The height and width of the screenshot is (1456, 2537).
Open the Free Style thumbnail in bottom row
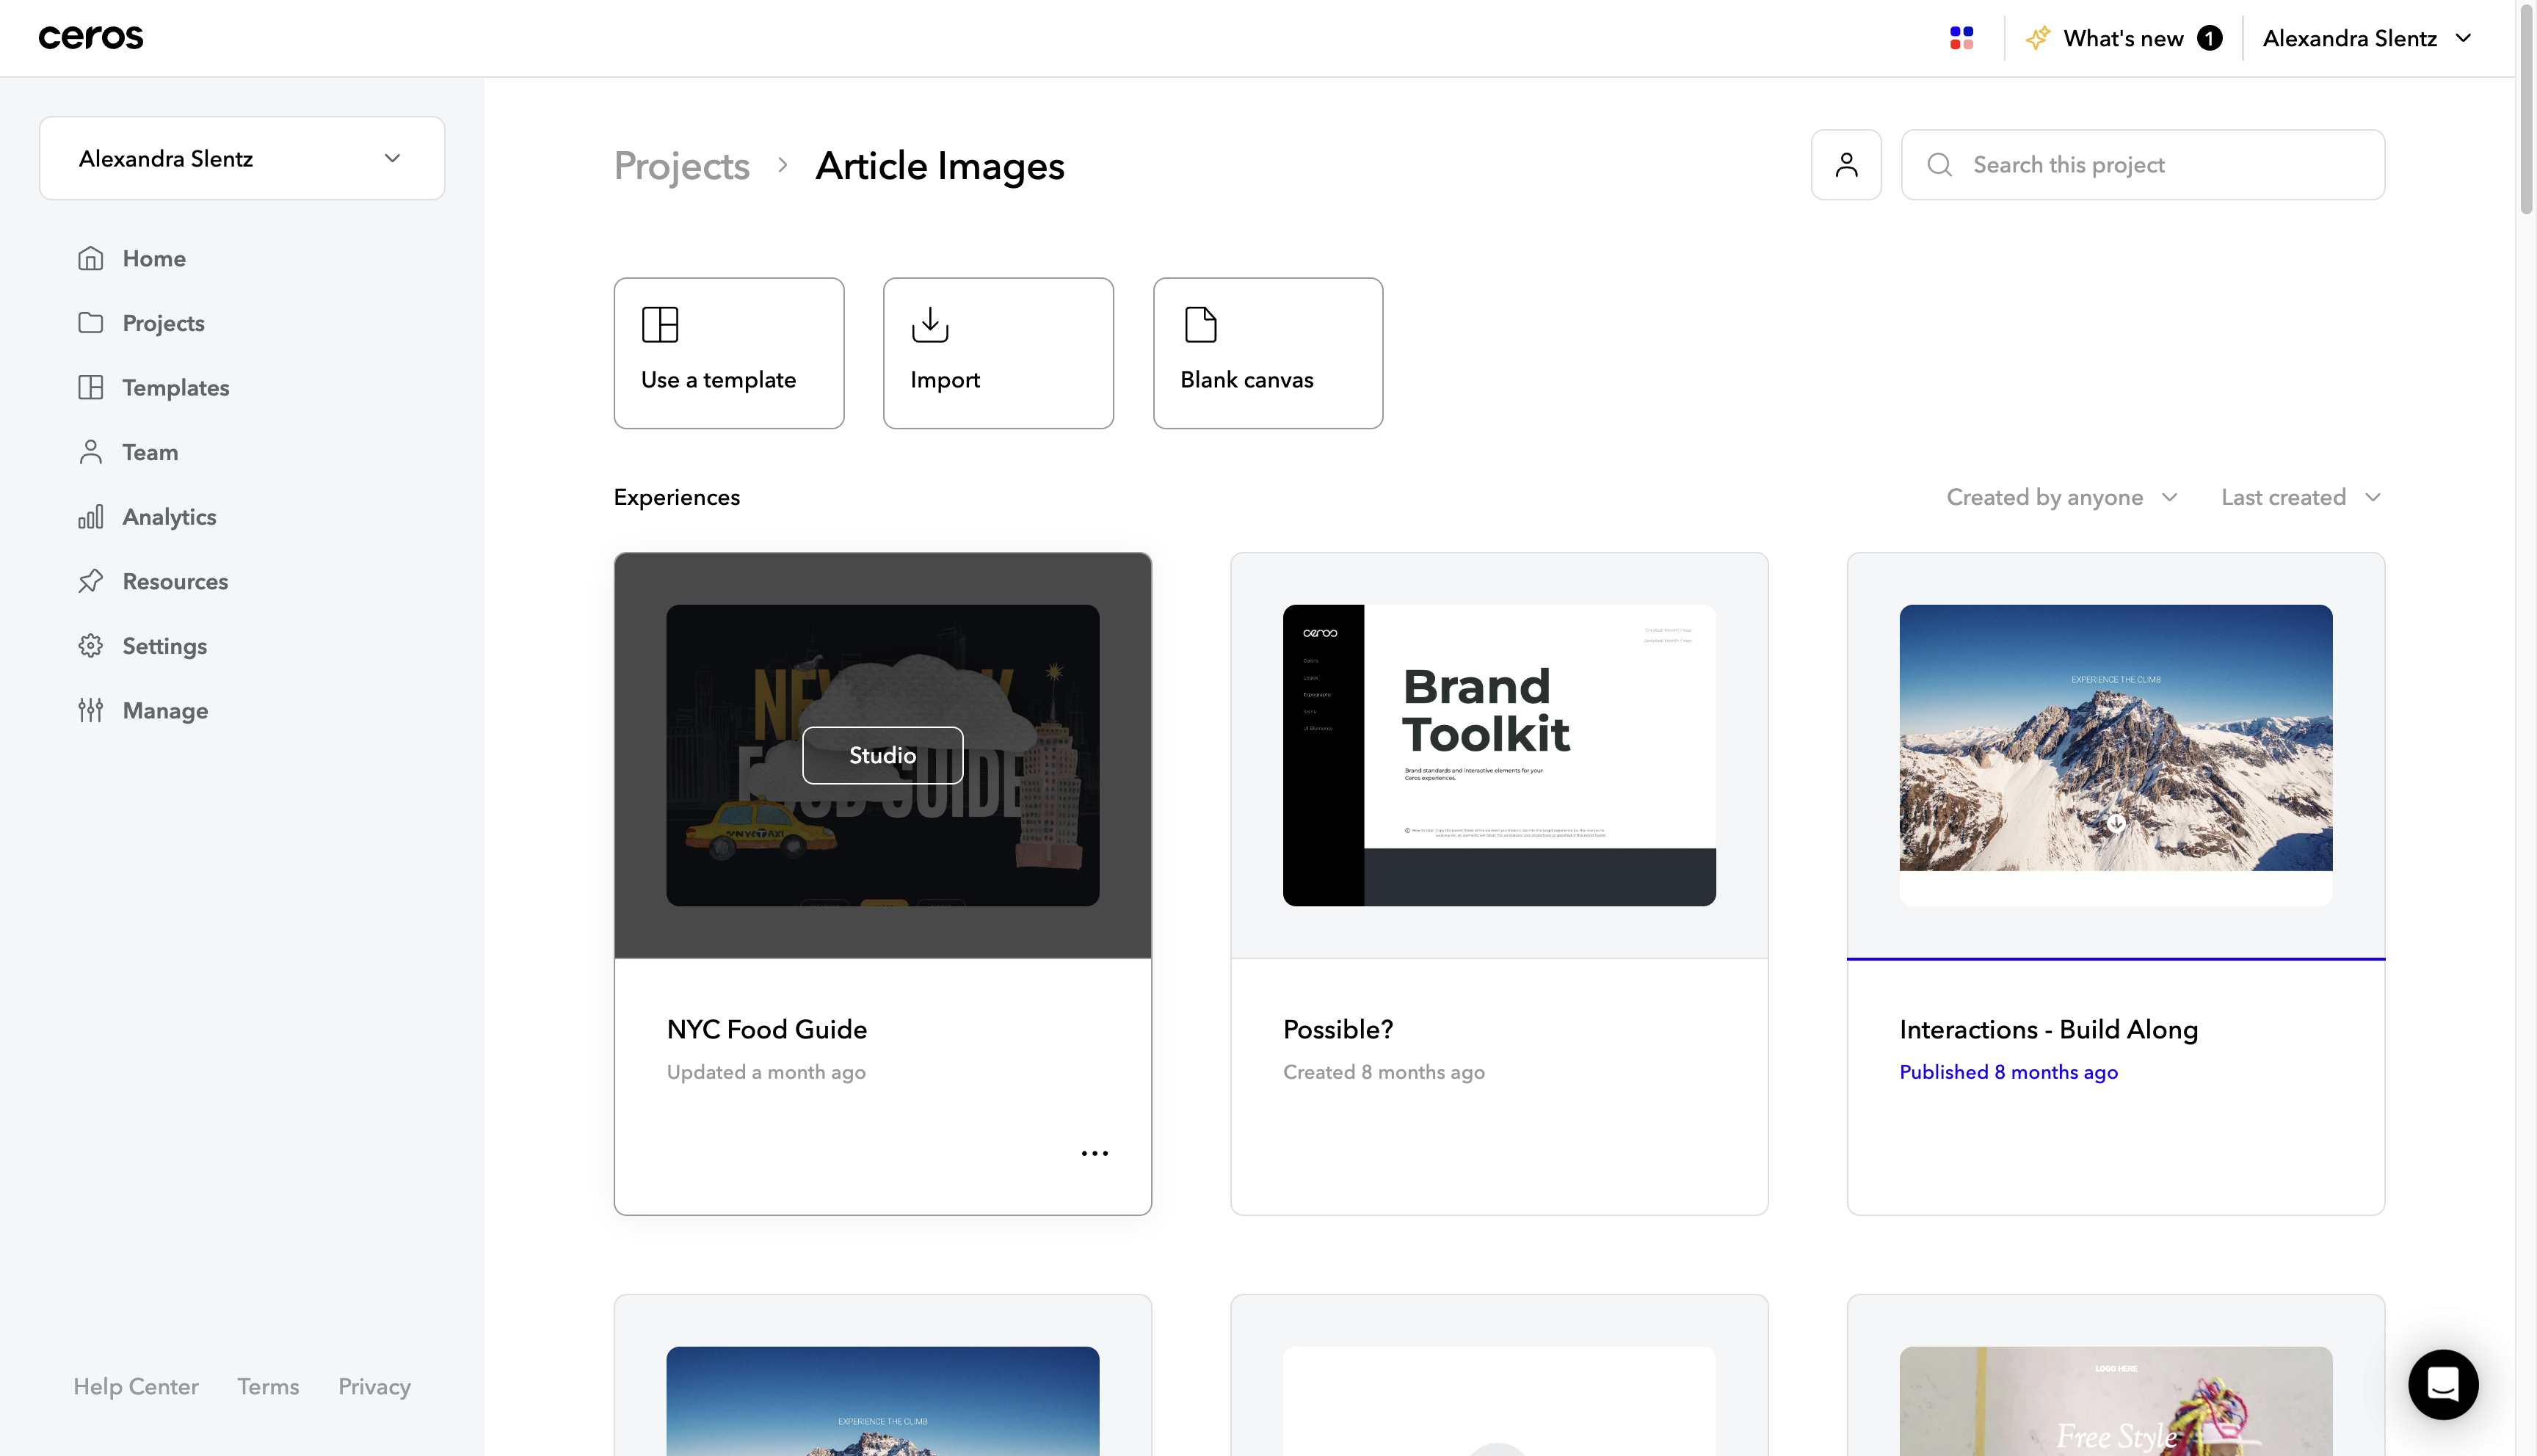[x=2116, y=1401]
